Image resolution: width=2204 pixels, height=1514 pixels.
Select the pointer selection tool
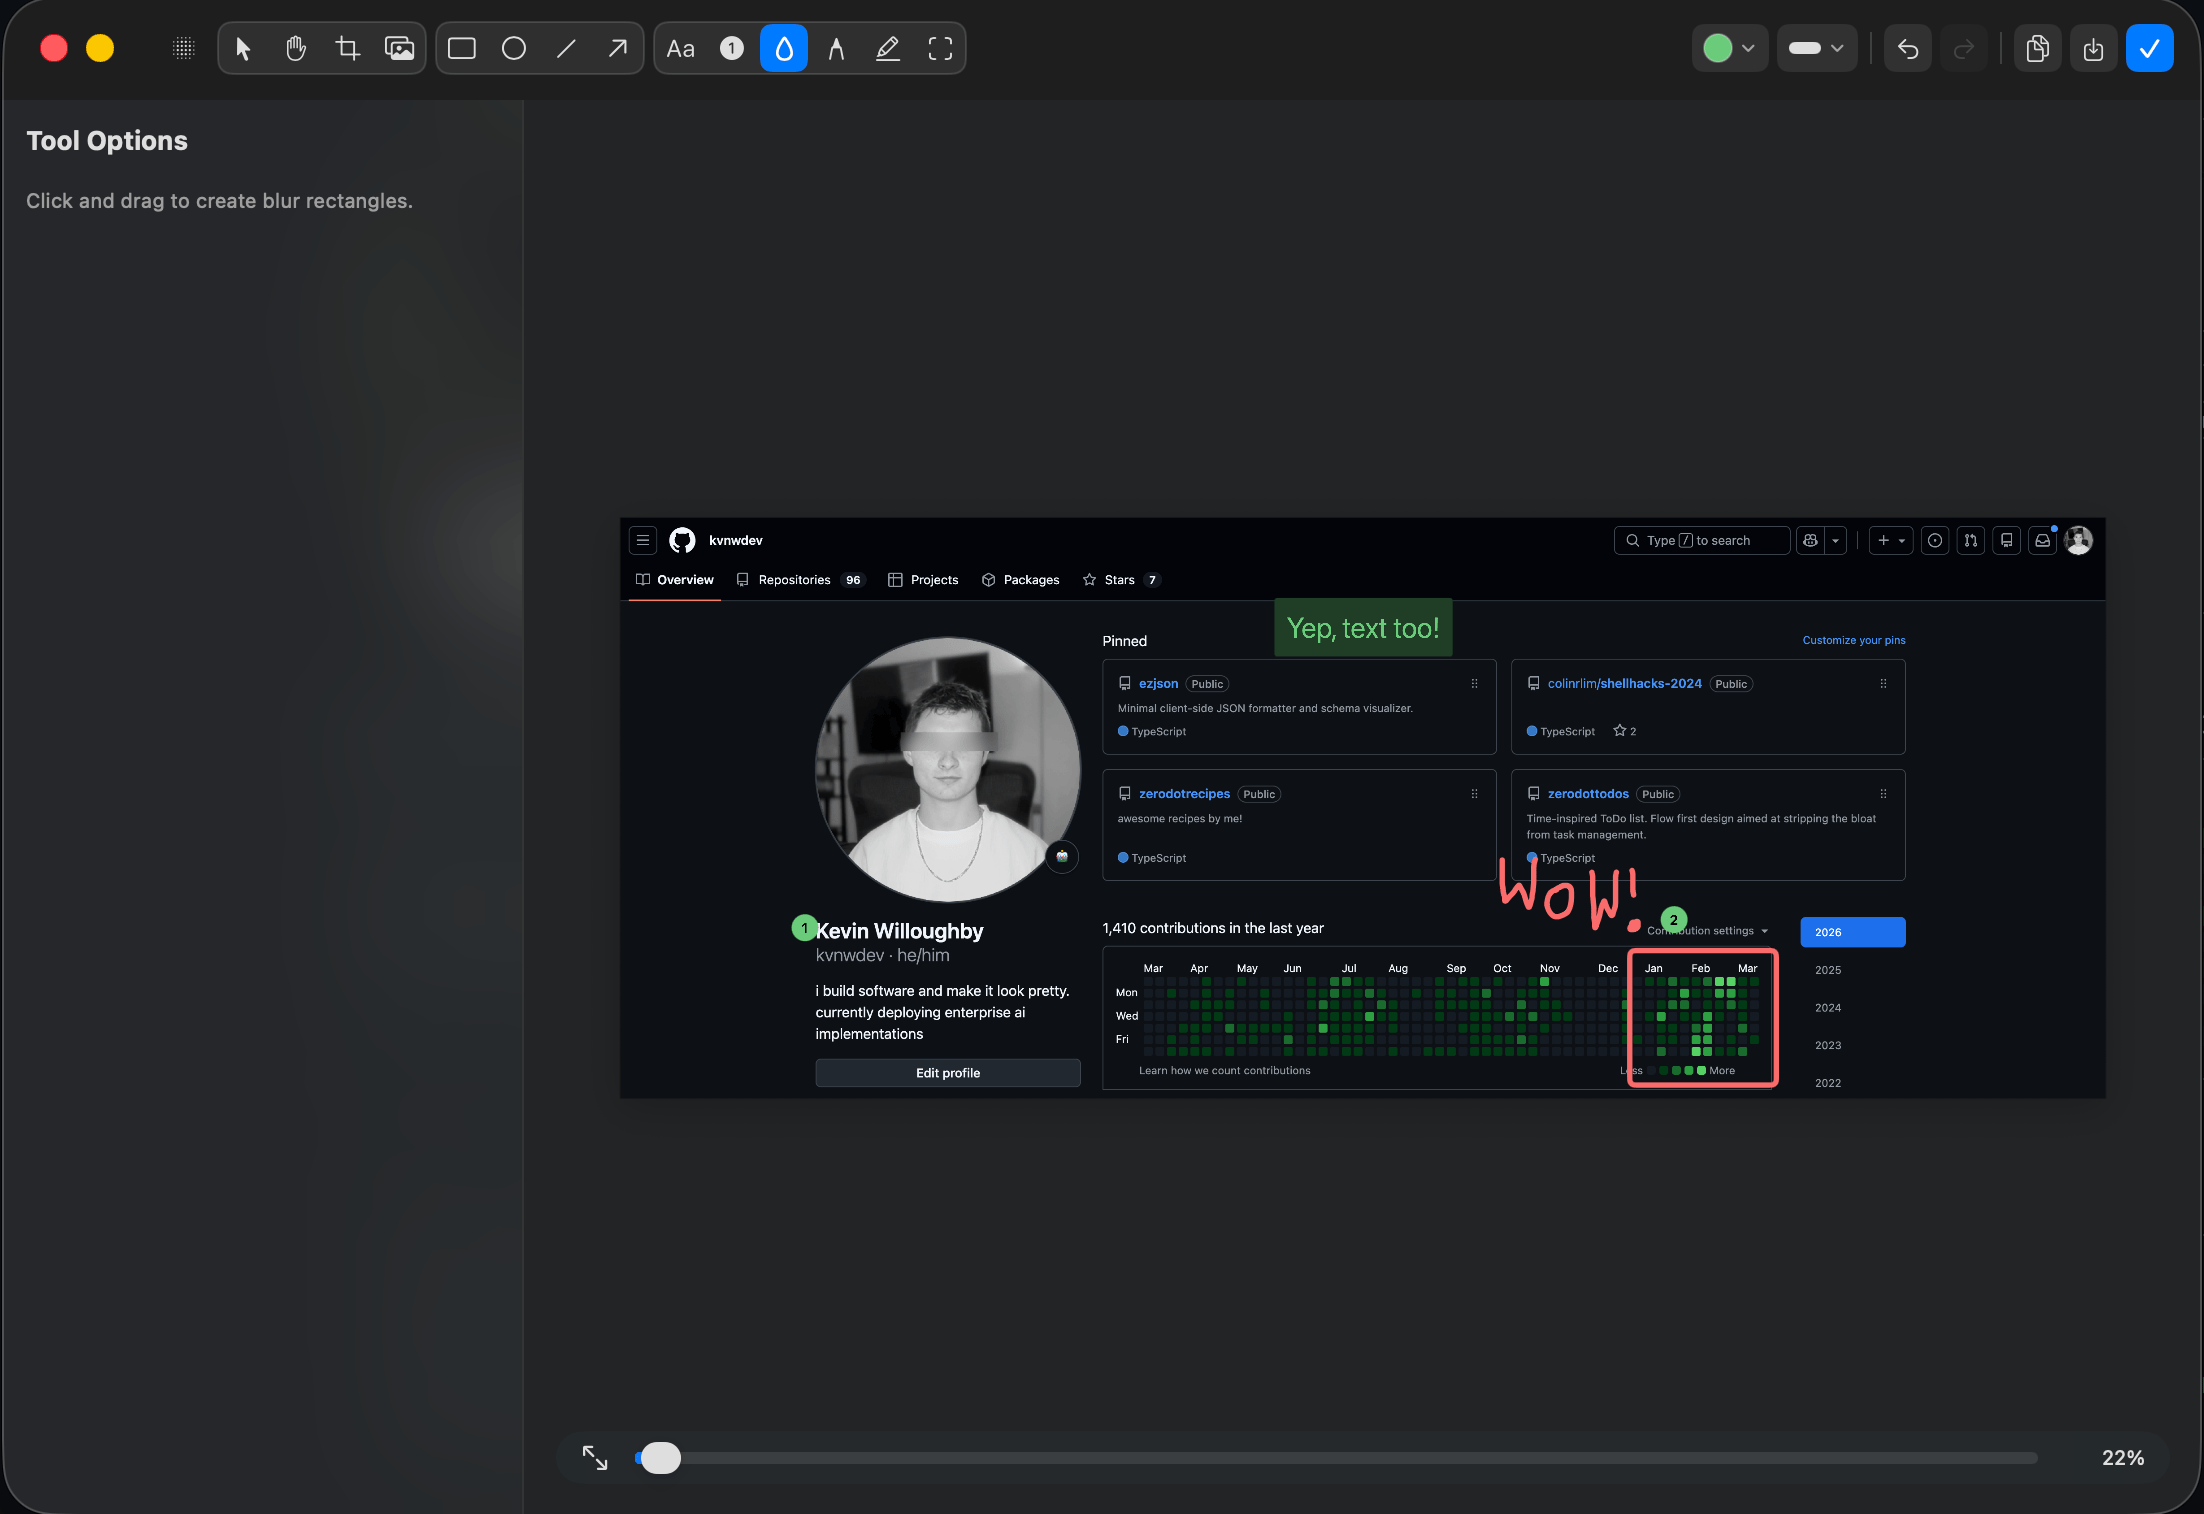tap(243, 48)
